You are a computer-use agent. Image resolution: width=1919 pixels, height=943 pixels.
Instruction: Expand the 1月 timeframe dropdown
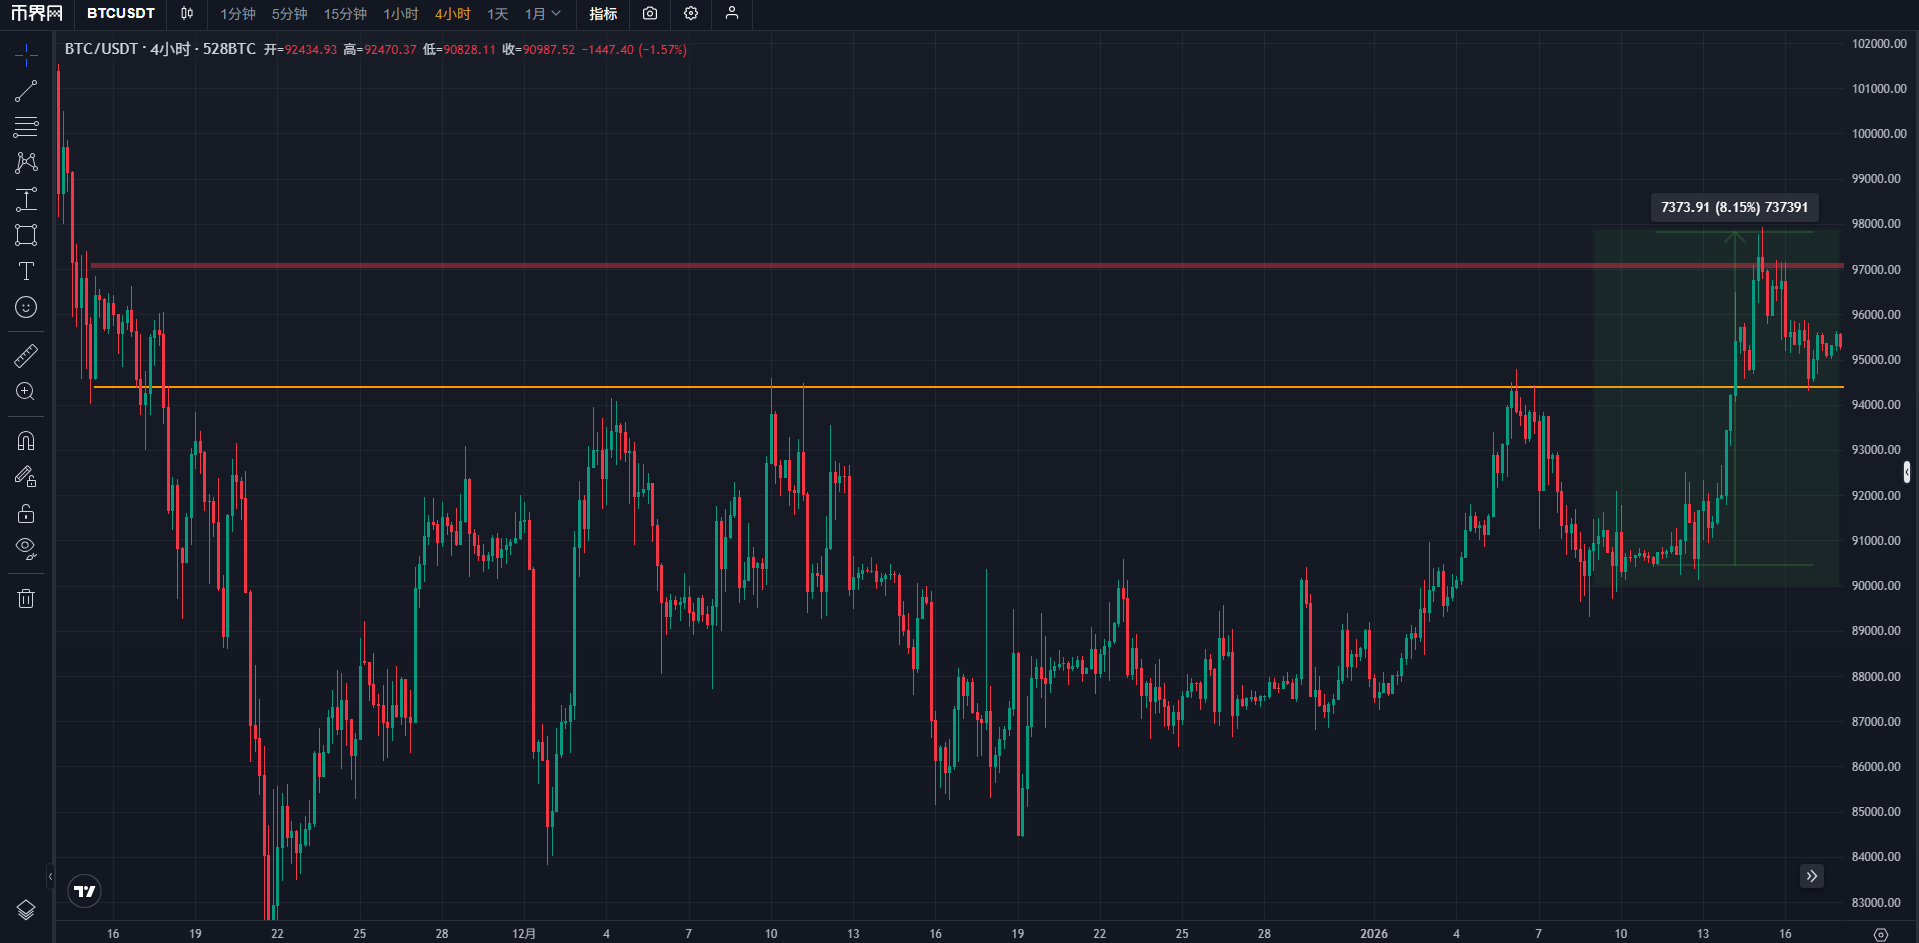pyautogui.click(x=543, y=14)
